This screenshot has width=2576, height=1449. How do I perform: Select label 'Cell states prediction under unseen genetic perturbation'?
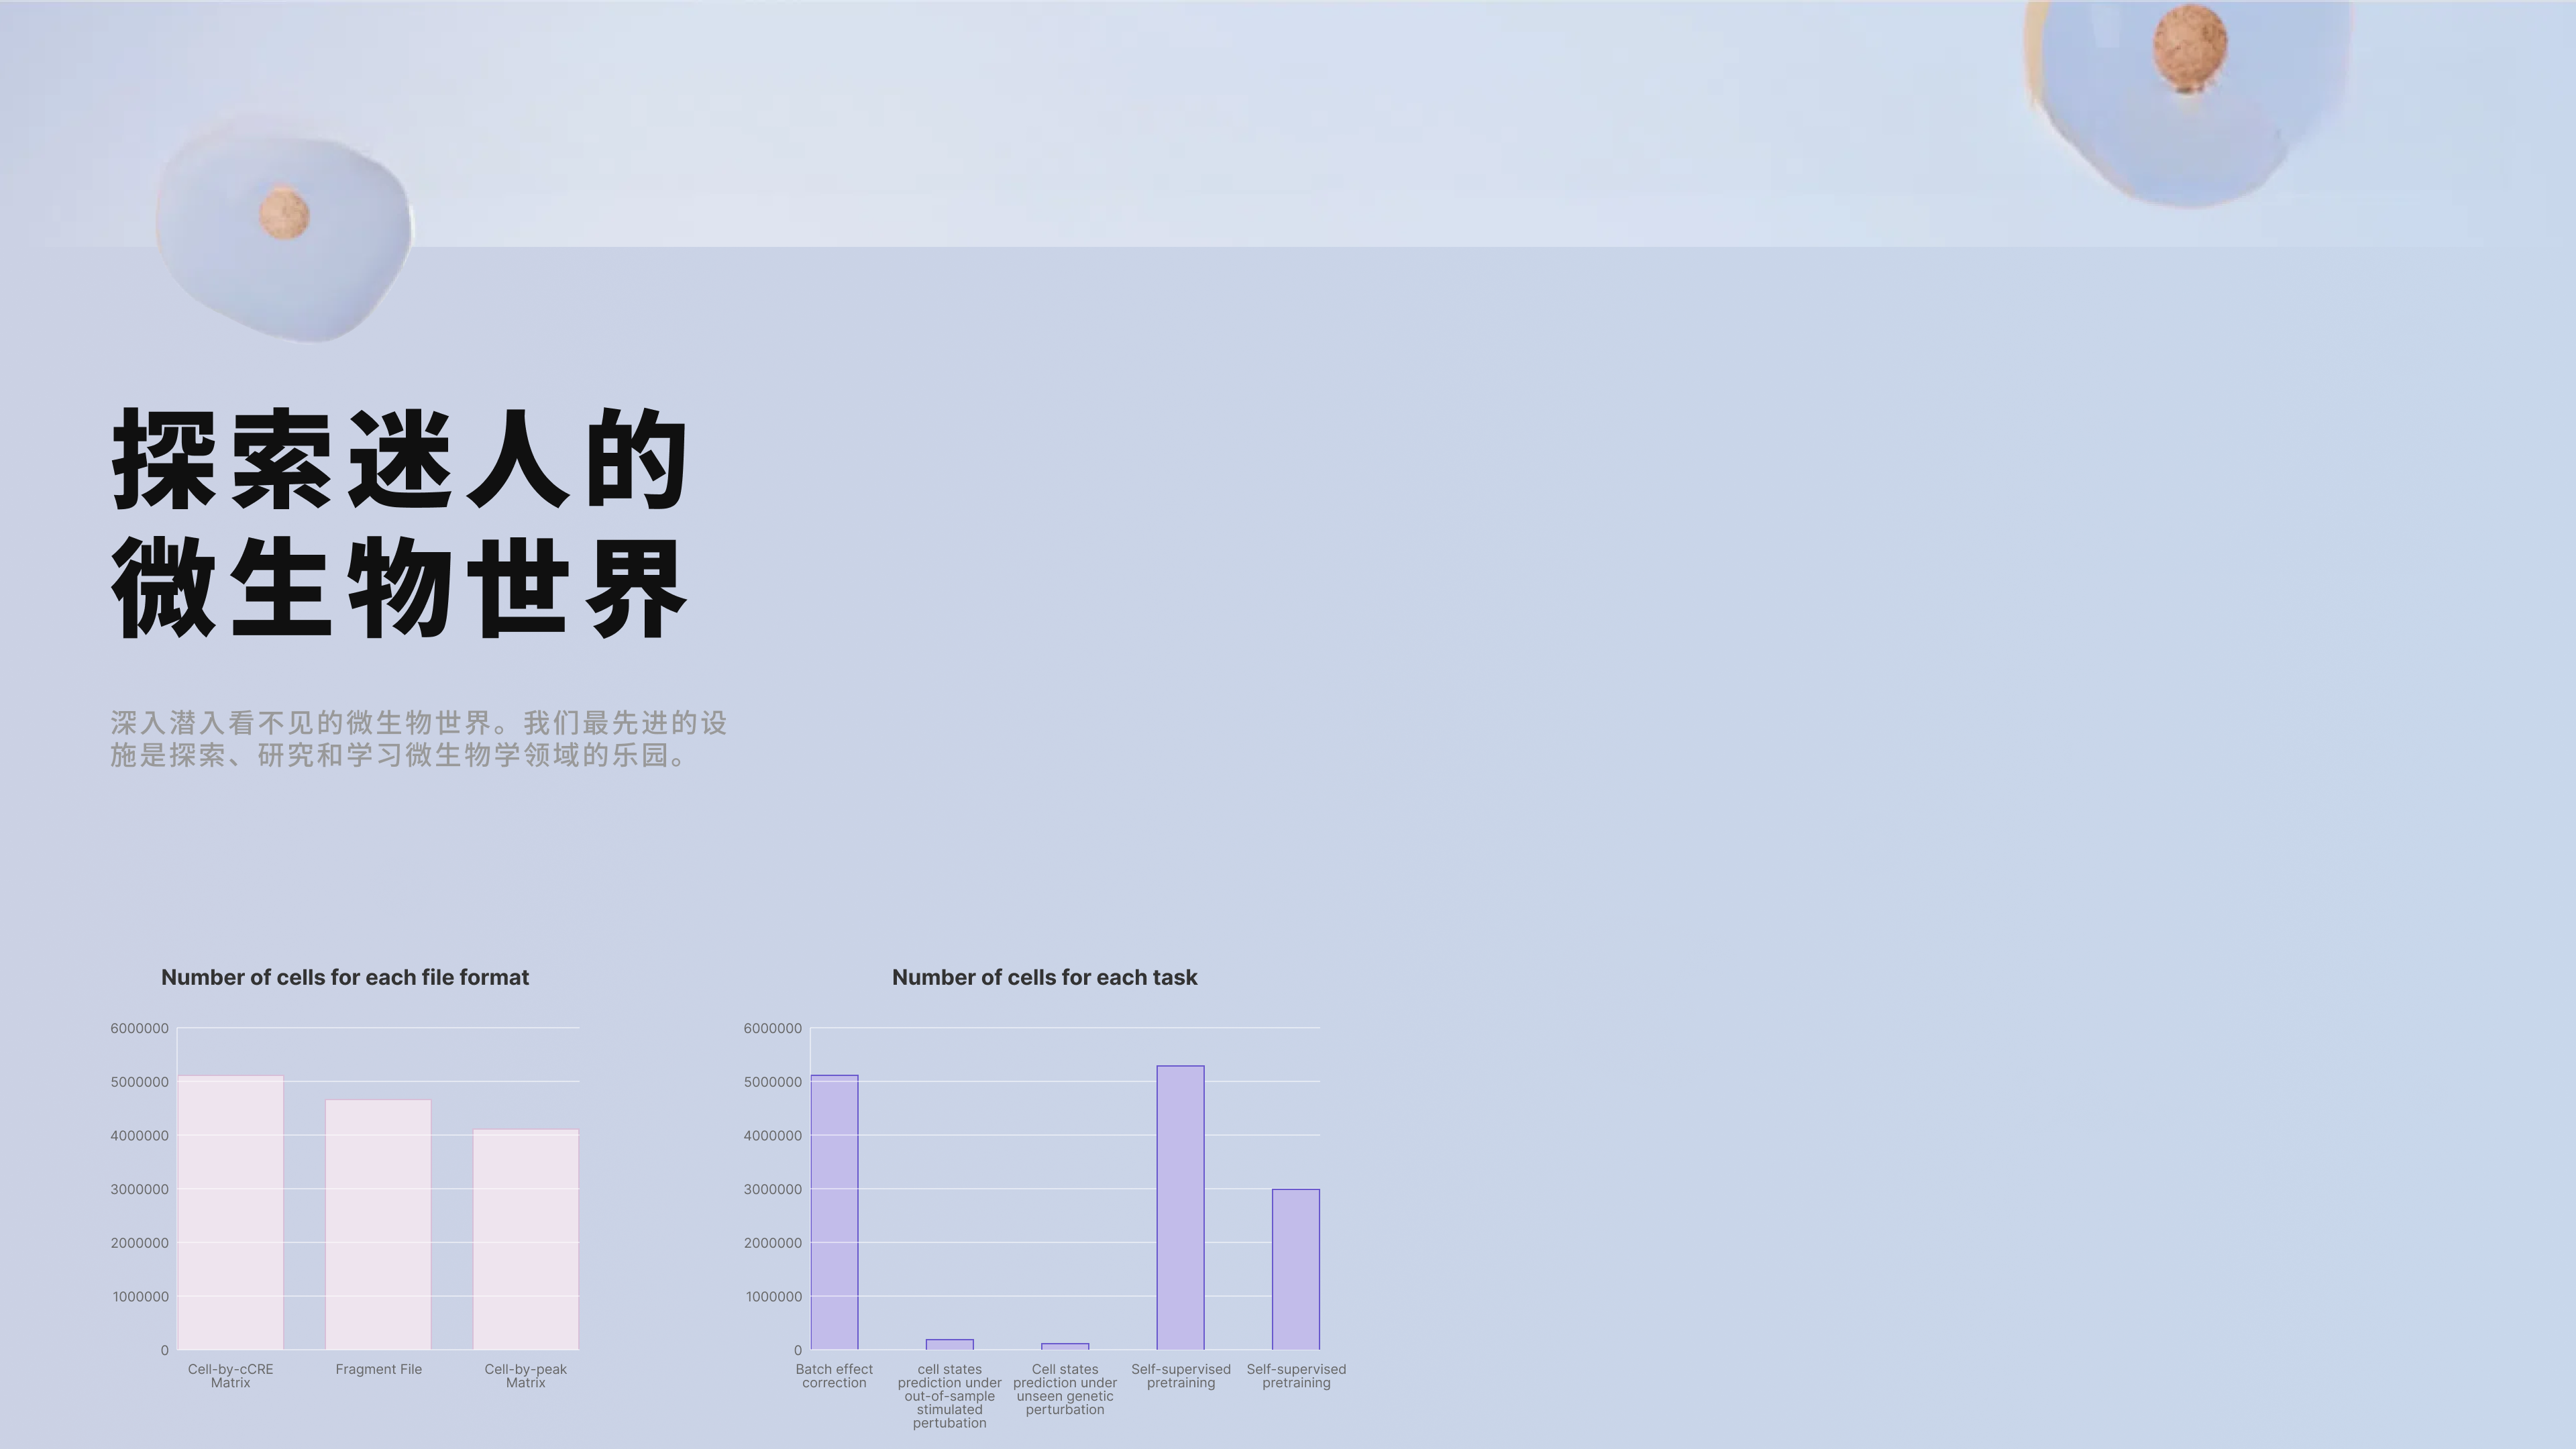1065,1389
